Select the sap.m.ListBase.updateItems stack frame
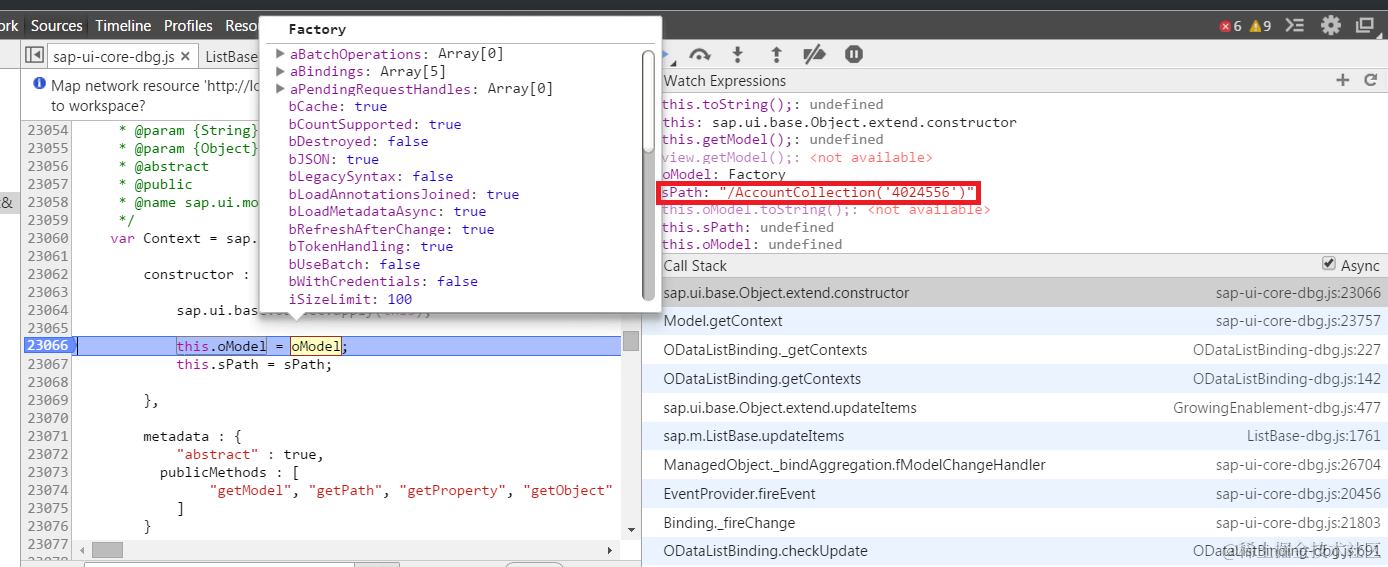 click(x=1015, y=436)
